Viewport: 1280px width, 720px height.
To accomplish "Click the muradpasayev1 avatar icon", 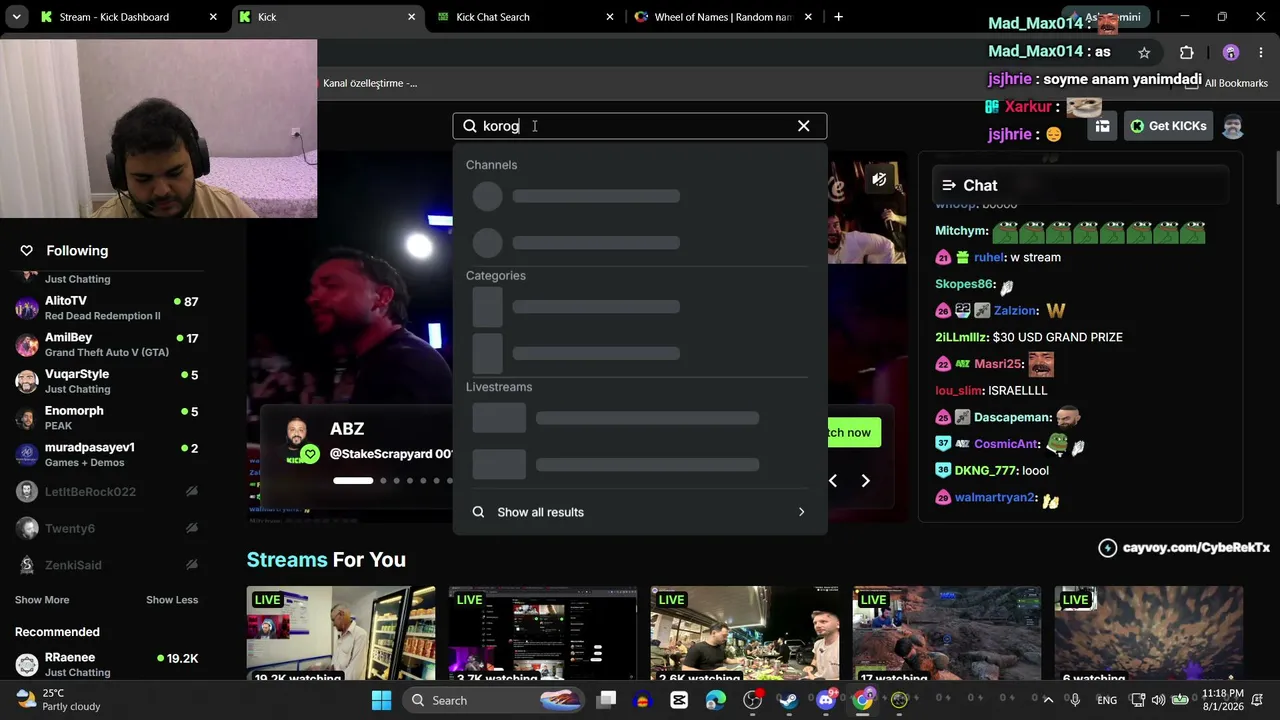I will point(27,455).
